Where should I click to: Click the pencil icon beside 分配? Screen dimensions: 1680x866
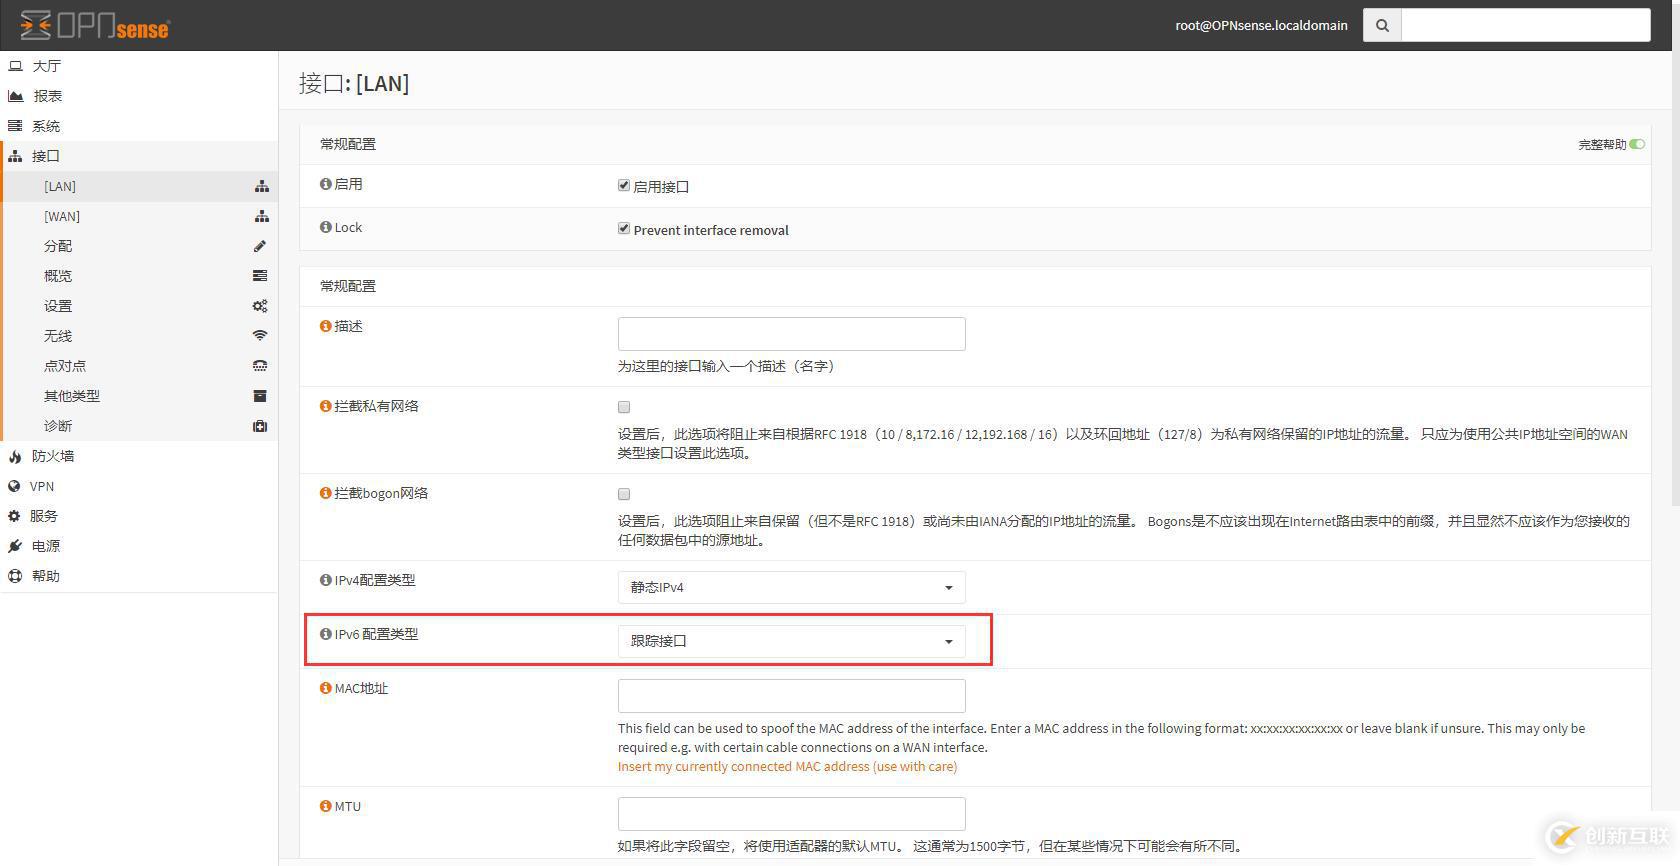pos(260,246)
